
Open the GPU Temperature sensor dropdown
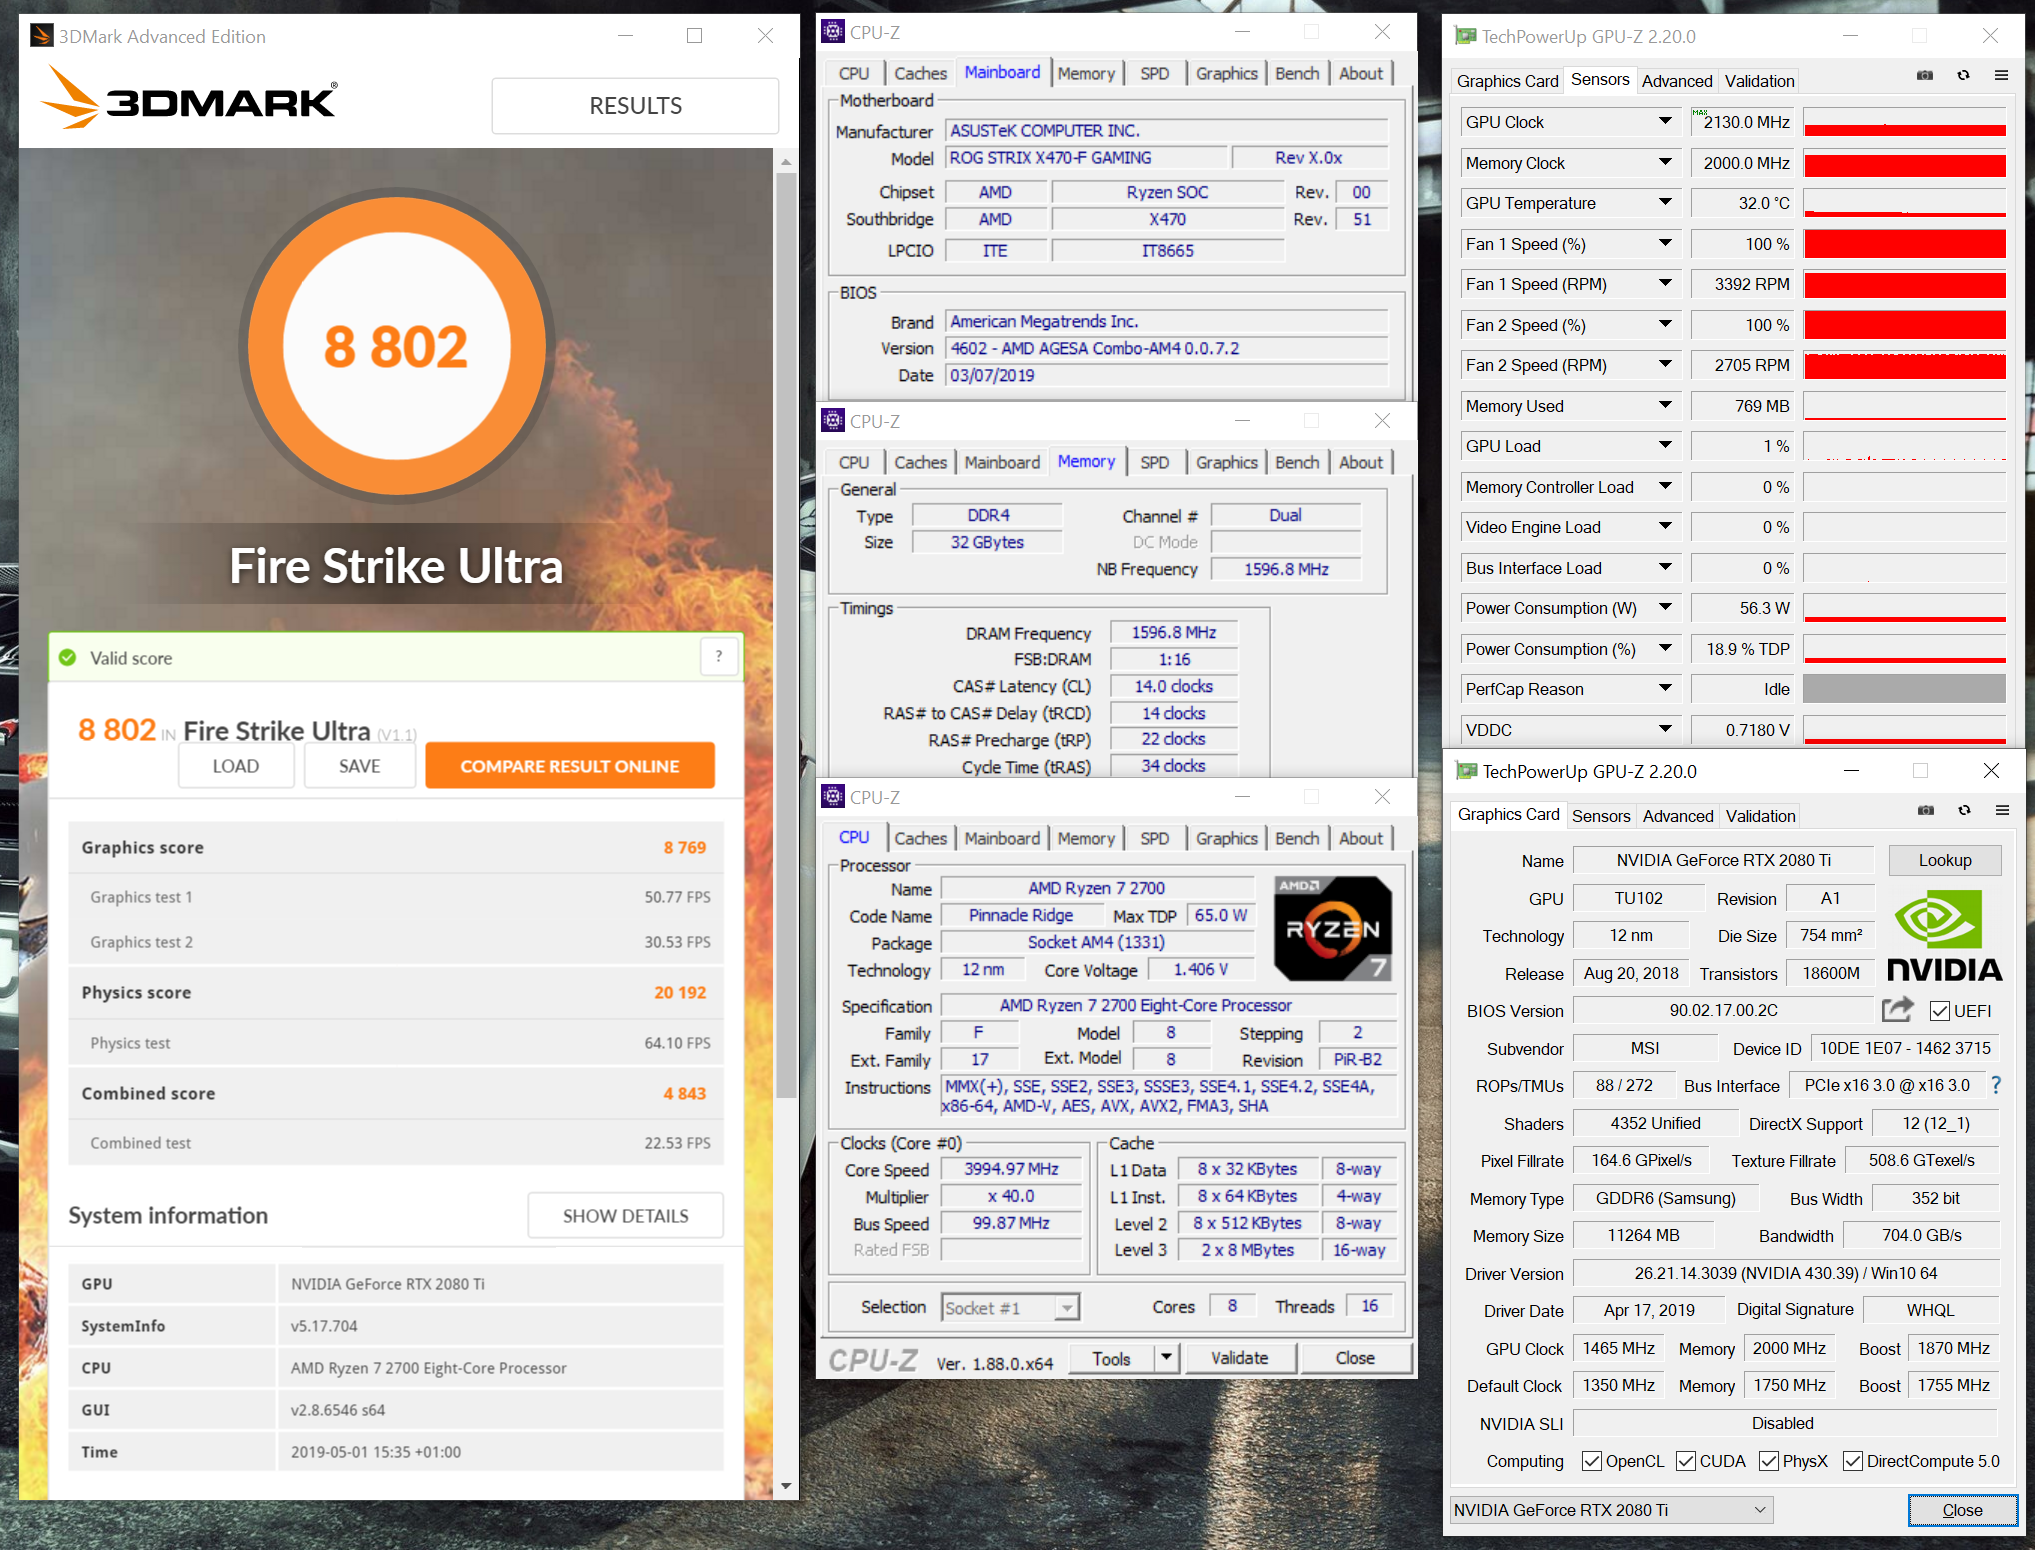[x=1665, y=203]
